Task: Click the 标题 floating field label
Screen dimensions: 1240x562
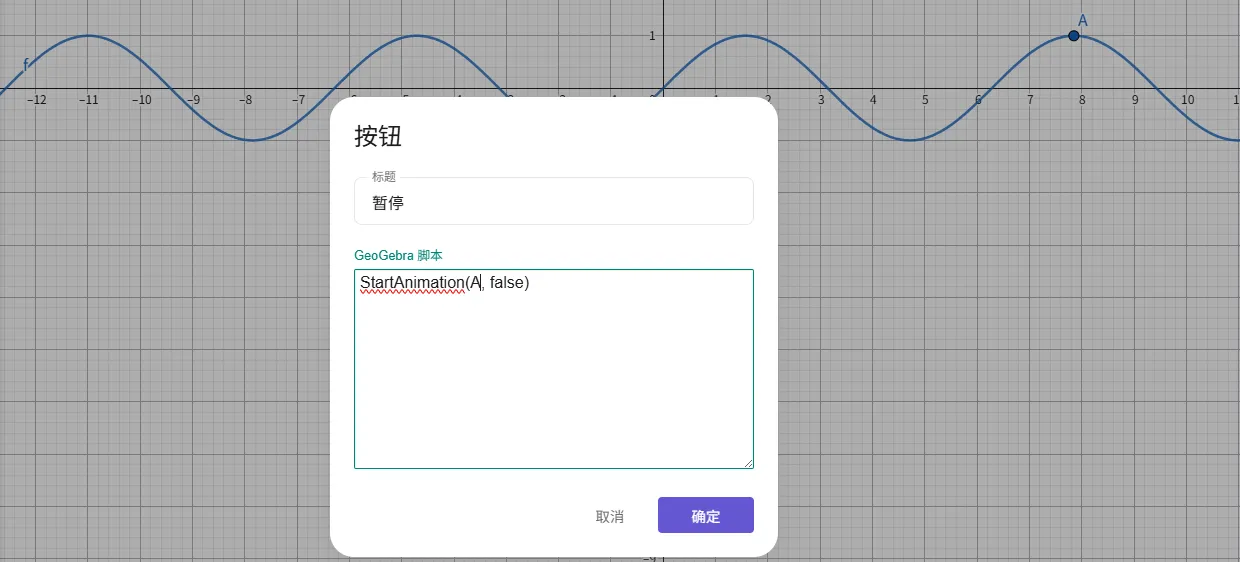Action: pos(384,177)
